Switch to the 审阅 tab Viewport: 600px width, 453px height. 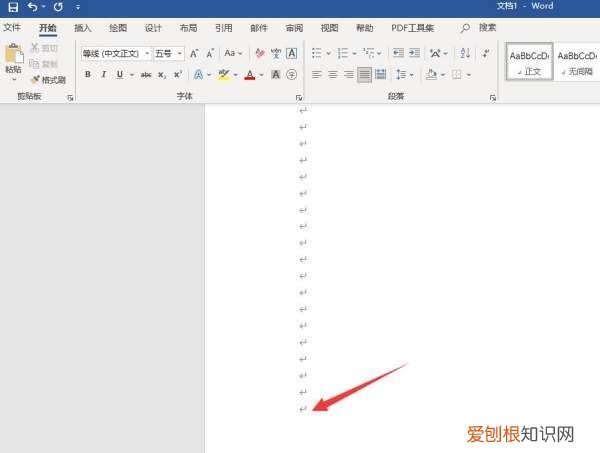(294, 28)
